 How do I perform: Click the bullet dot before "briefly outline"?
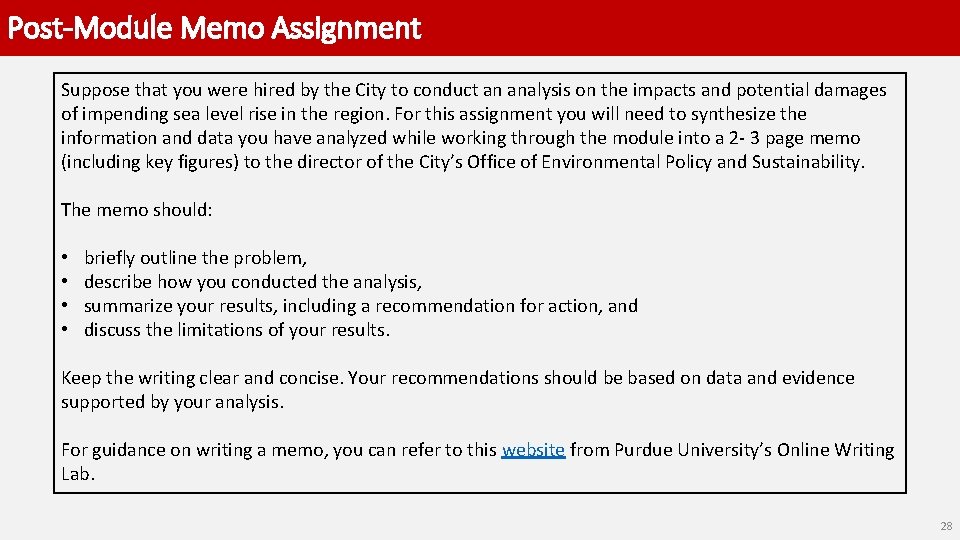(x=65, y=258)
